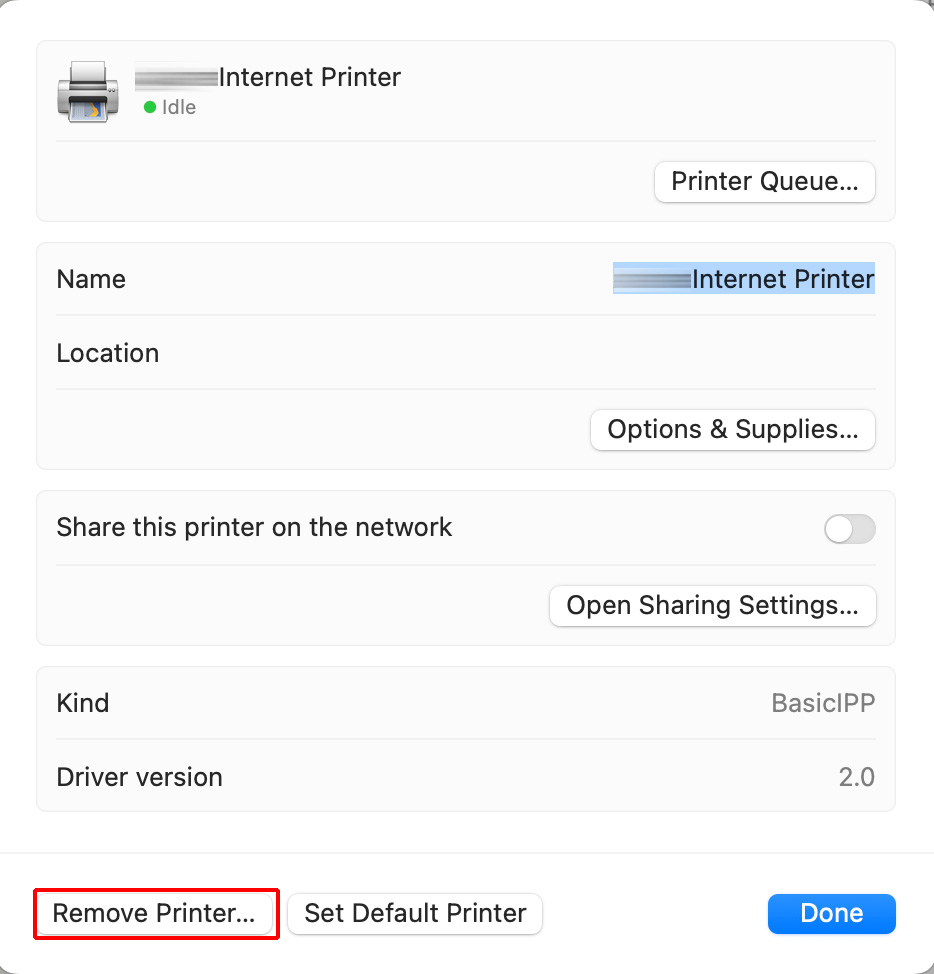The image size is (934, 974).
Task: Enable sharing this printer on the network
Action: (x=849, y=528)
